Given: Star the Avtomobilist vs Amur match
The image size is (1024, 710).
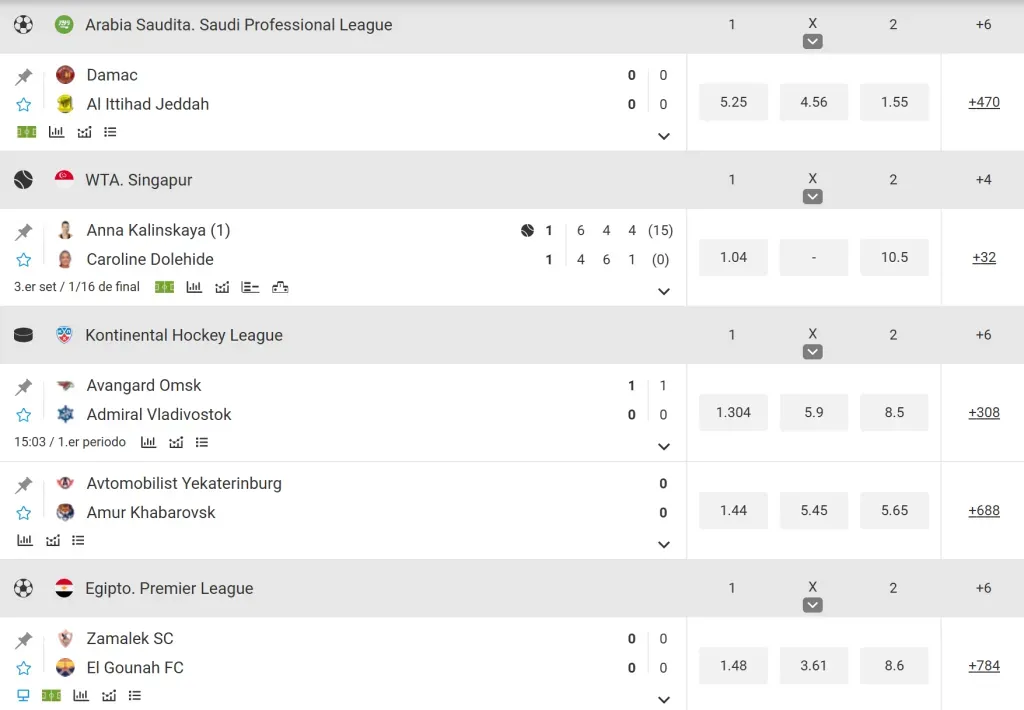Looking at the screenshot, I should [x=24, y=513].
